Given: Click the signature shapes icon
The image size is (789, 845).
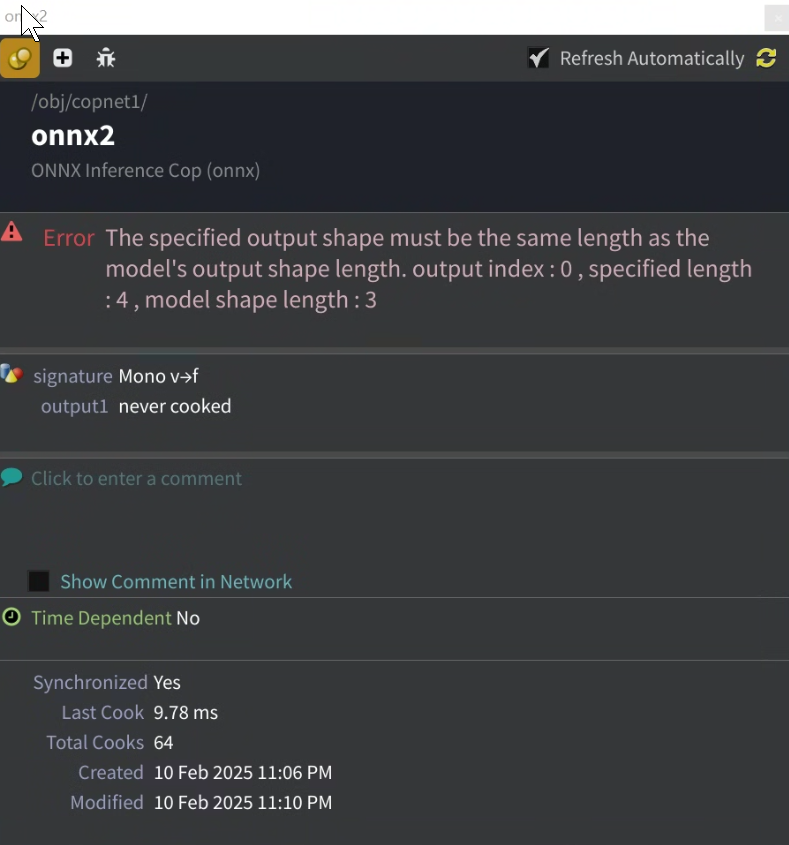Looking at the screenshot, I should coord(11,373).
